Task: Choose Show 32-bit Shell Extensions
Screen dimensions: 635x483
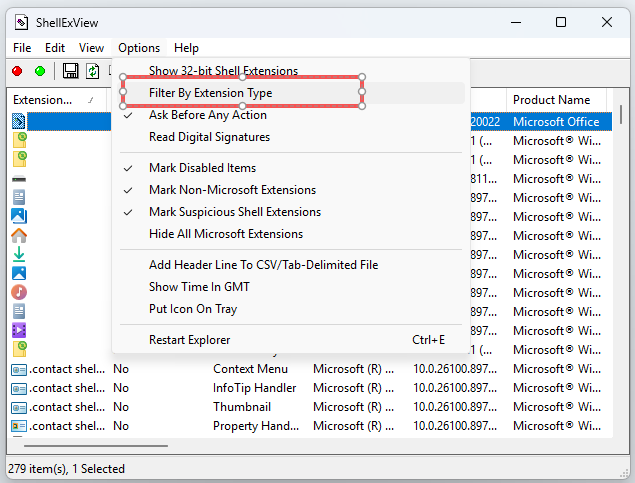Action: click(x=291, y=71)
